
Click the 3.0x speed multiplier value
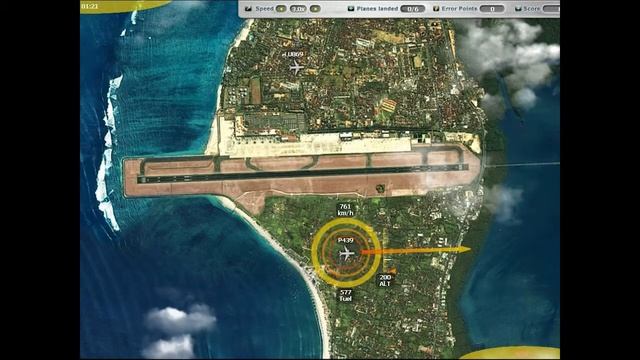[x=298, y=9]
